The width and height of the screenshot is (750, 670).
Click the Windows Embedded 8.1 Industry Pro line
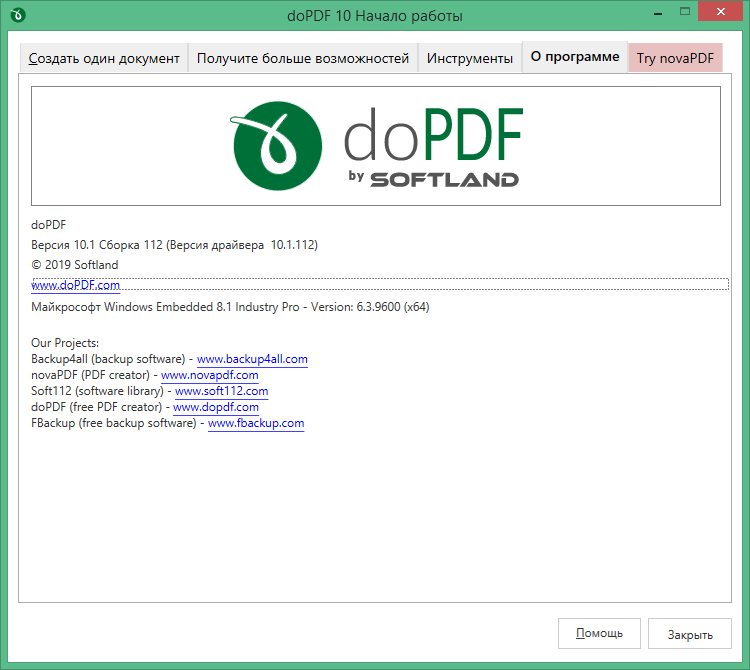click(230, 307)
